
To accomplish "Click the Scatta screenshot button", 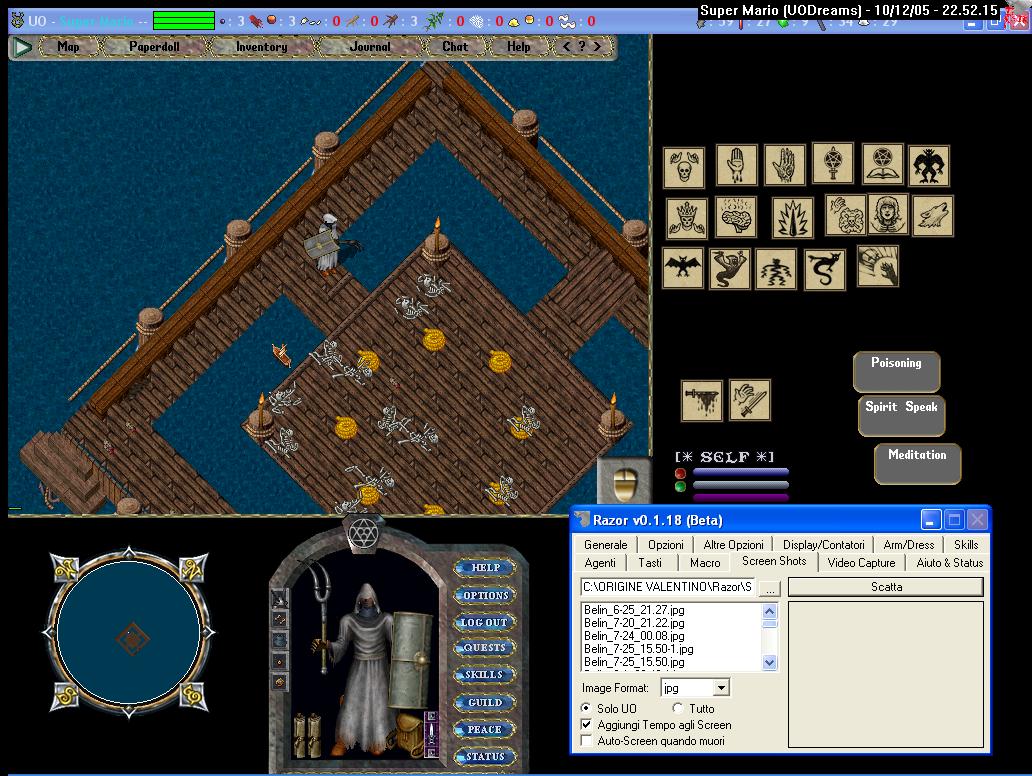I will coord(886,587).
